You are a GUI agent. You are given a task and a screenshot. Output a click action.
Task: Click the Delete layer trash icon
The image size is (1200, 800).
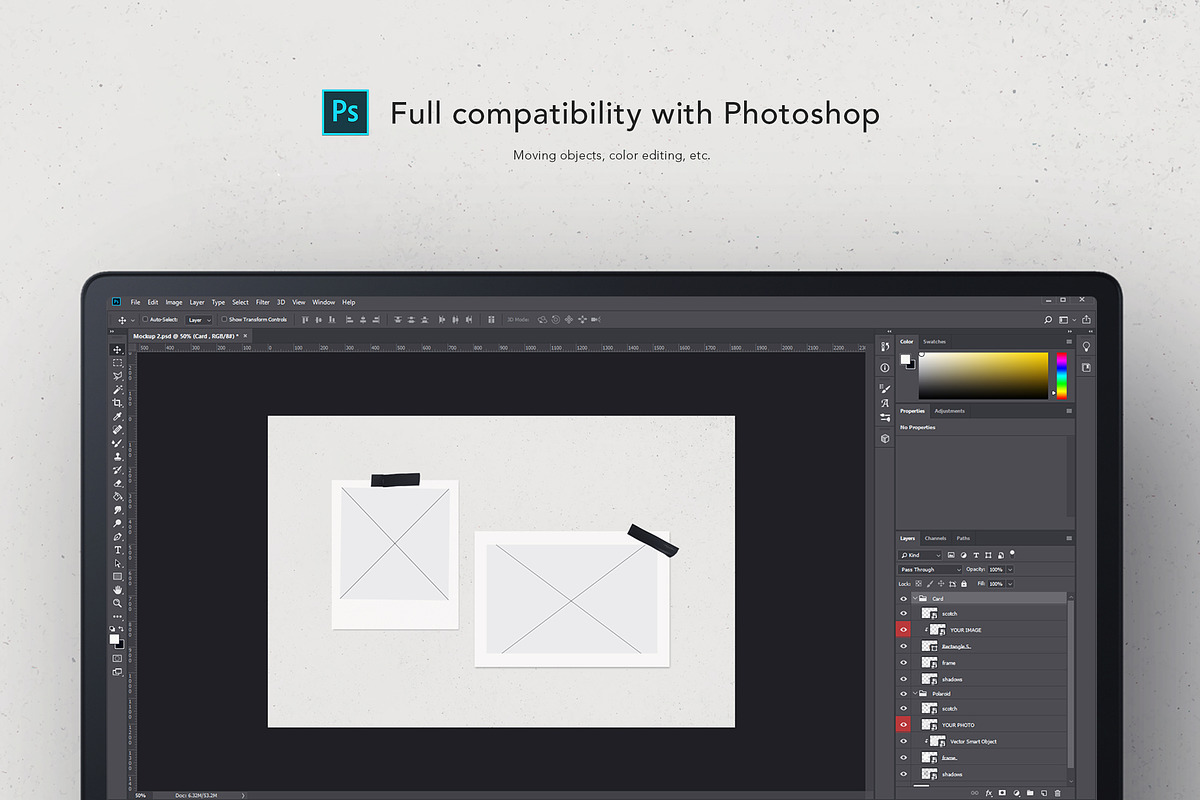[x=1057, y=793]
